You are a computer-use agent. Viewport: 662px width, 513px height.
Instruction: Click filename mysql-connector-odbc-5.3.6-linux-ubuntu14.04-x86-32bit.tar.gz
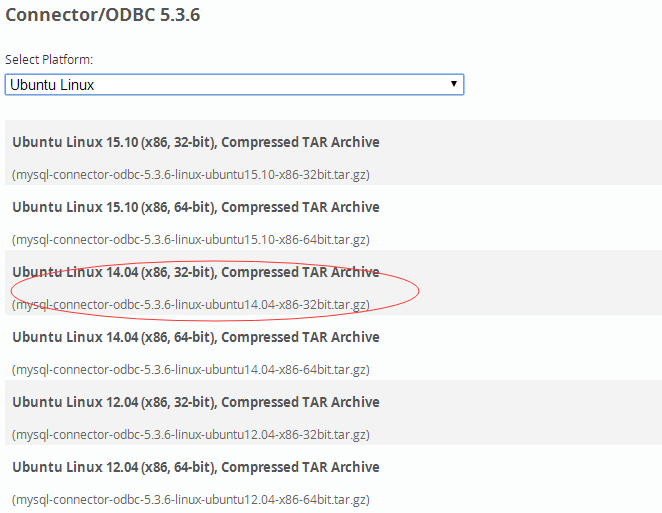191,305
